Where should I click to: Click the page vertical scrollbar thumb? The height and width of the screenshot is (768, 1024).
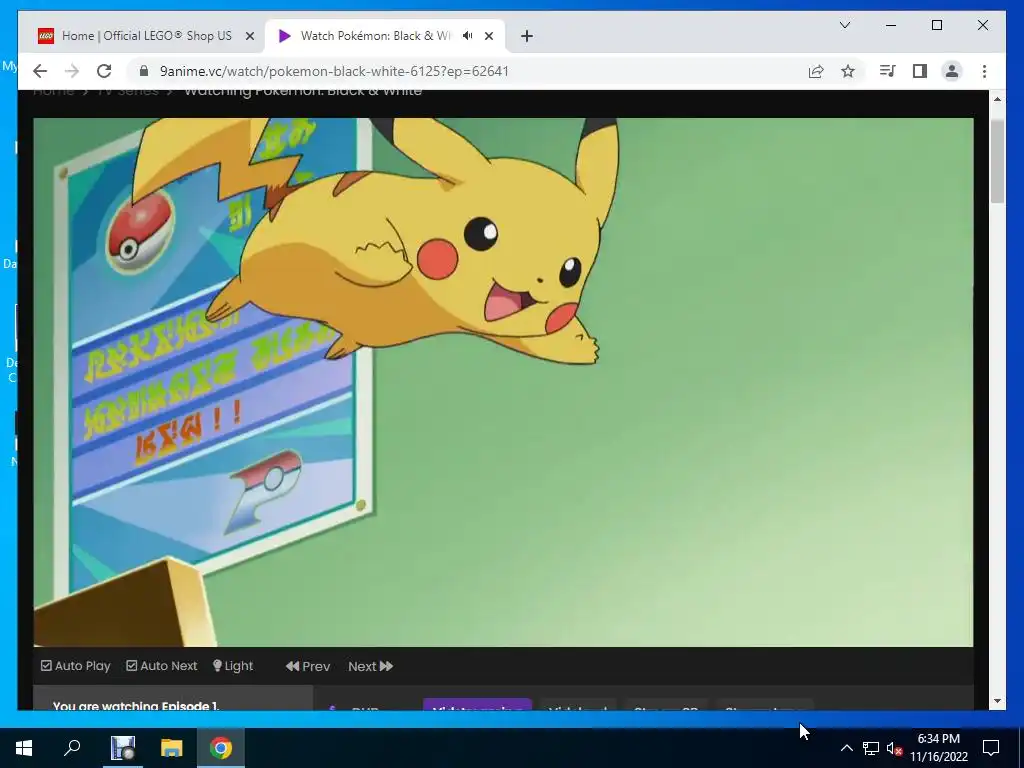pos(997,162)
